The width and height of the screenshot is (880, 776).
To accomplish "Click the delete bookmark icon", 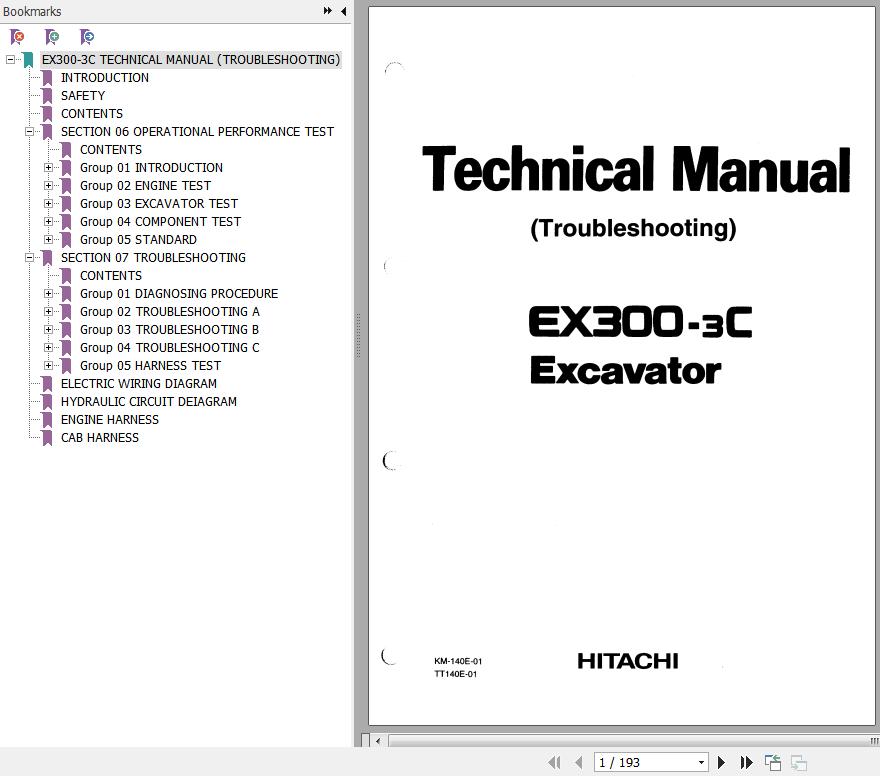I will [x=17, y=37].
